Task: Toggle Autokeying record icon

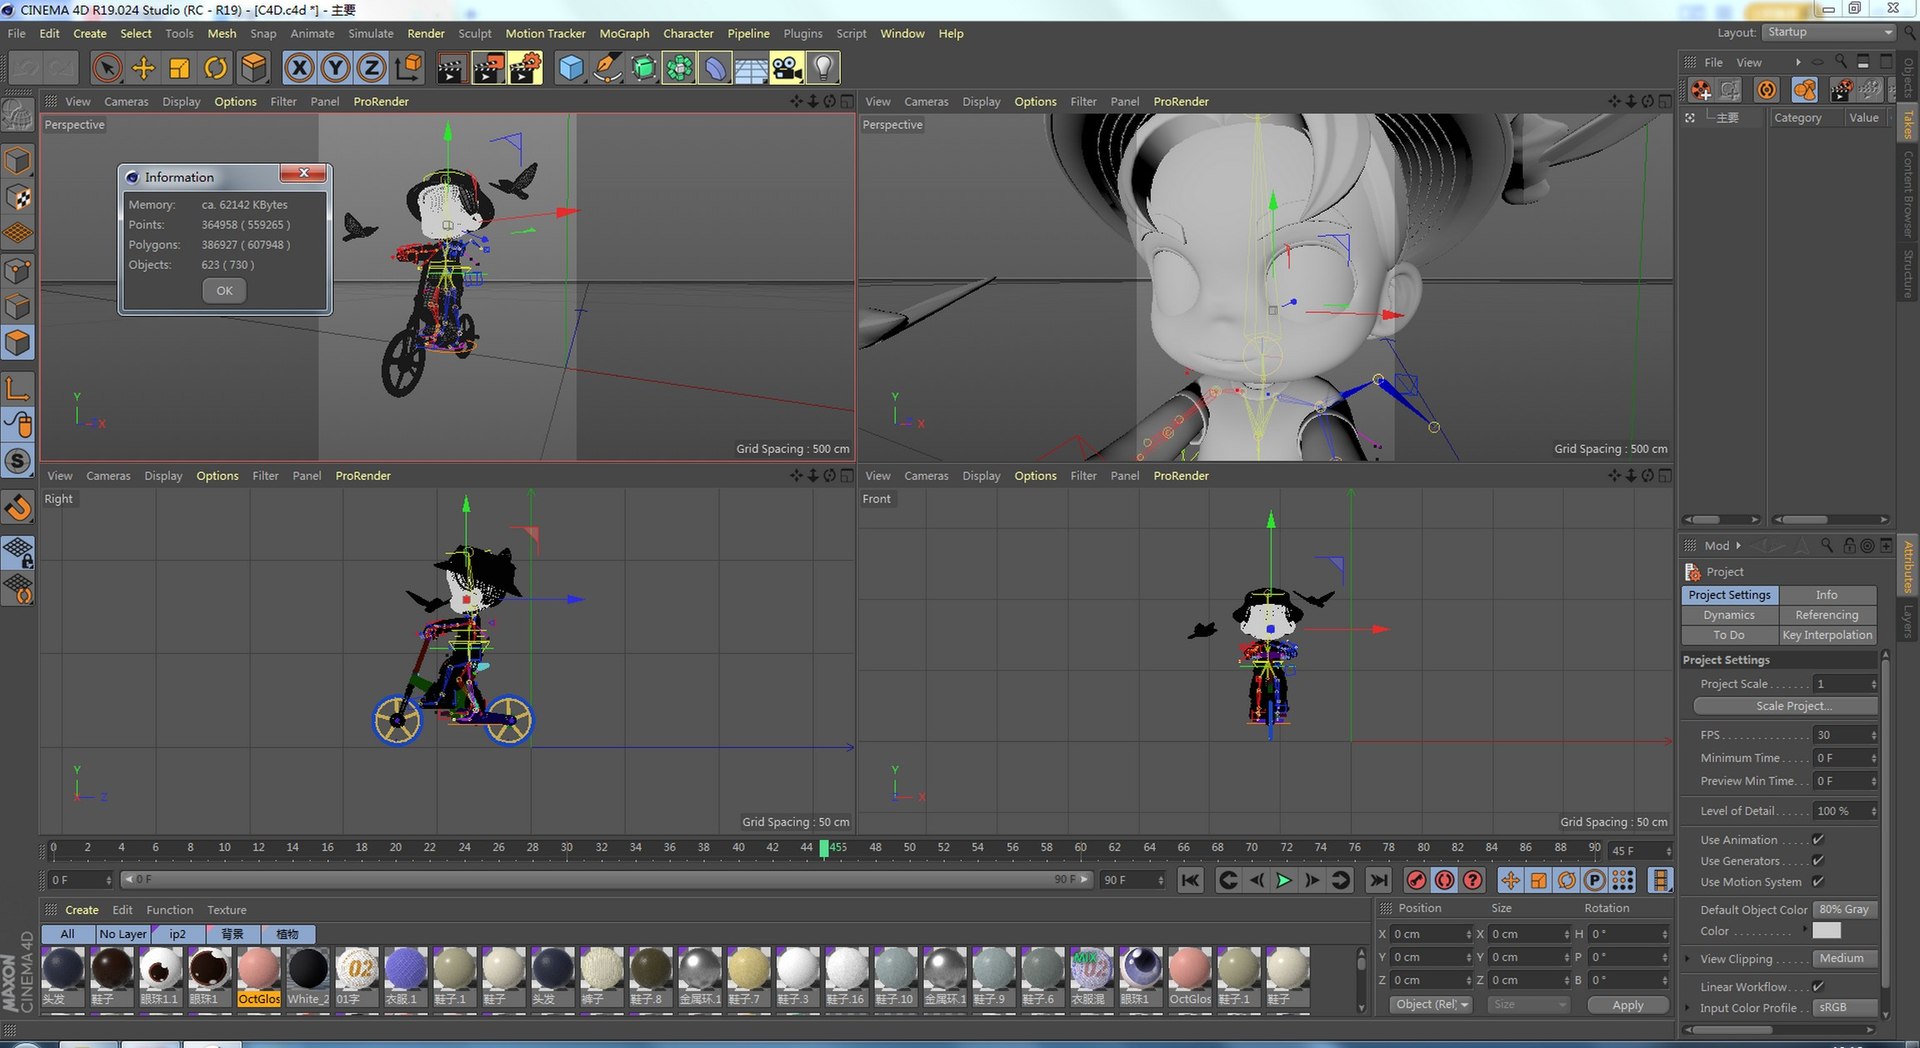Action: tap(1444, 880)
